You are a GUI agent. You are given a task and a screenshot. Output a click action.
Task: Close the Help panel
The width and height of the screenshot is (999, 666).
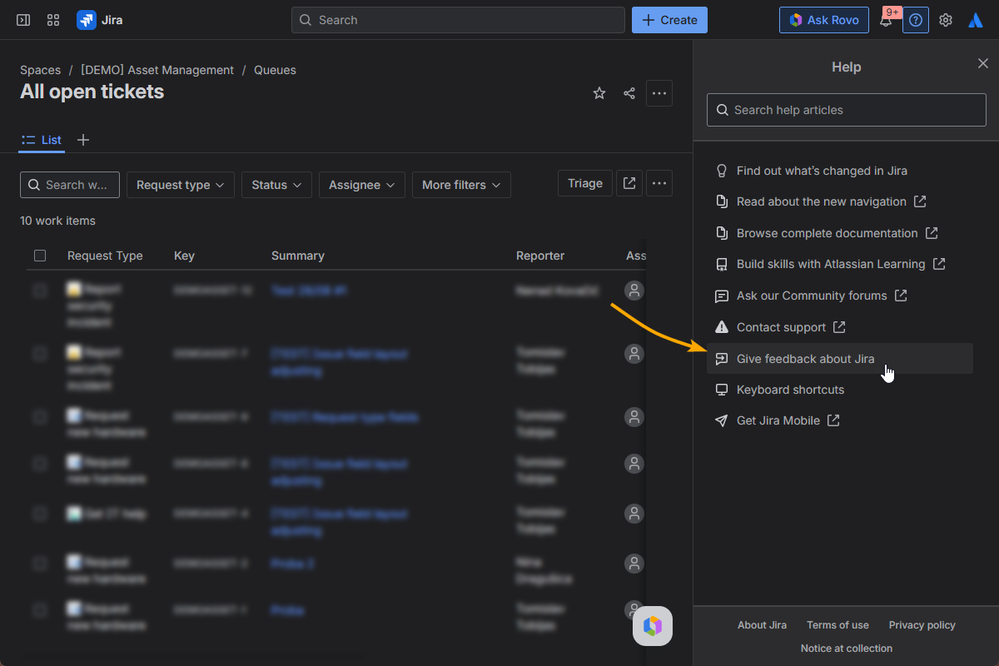983,63
